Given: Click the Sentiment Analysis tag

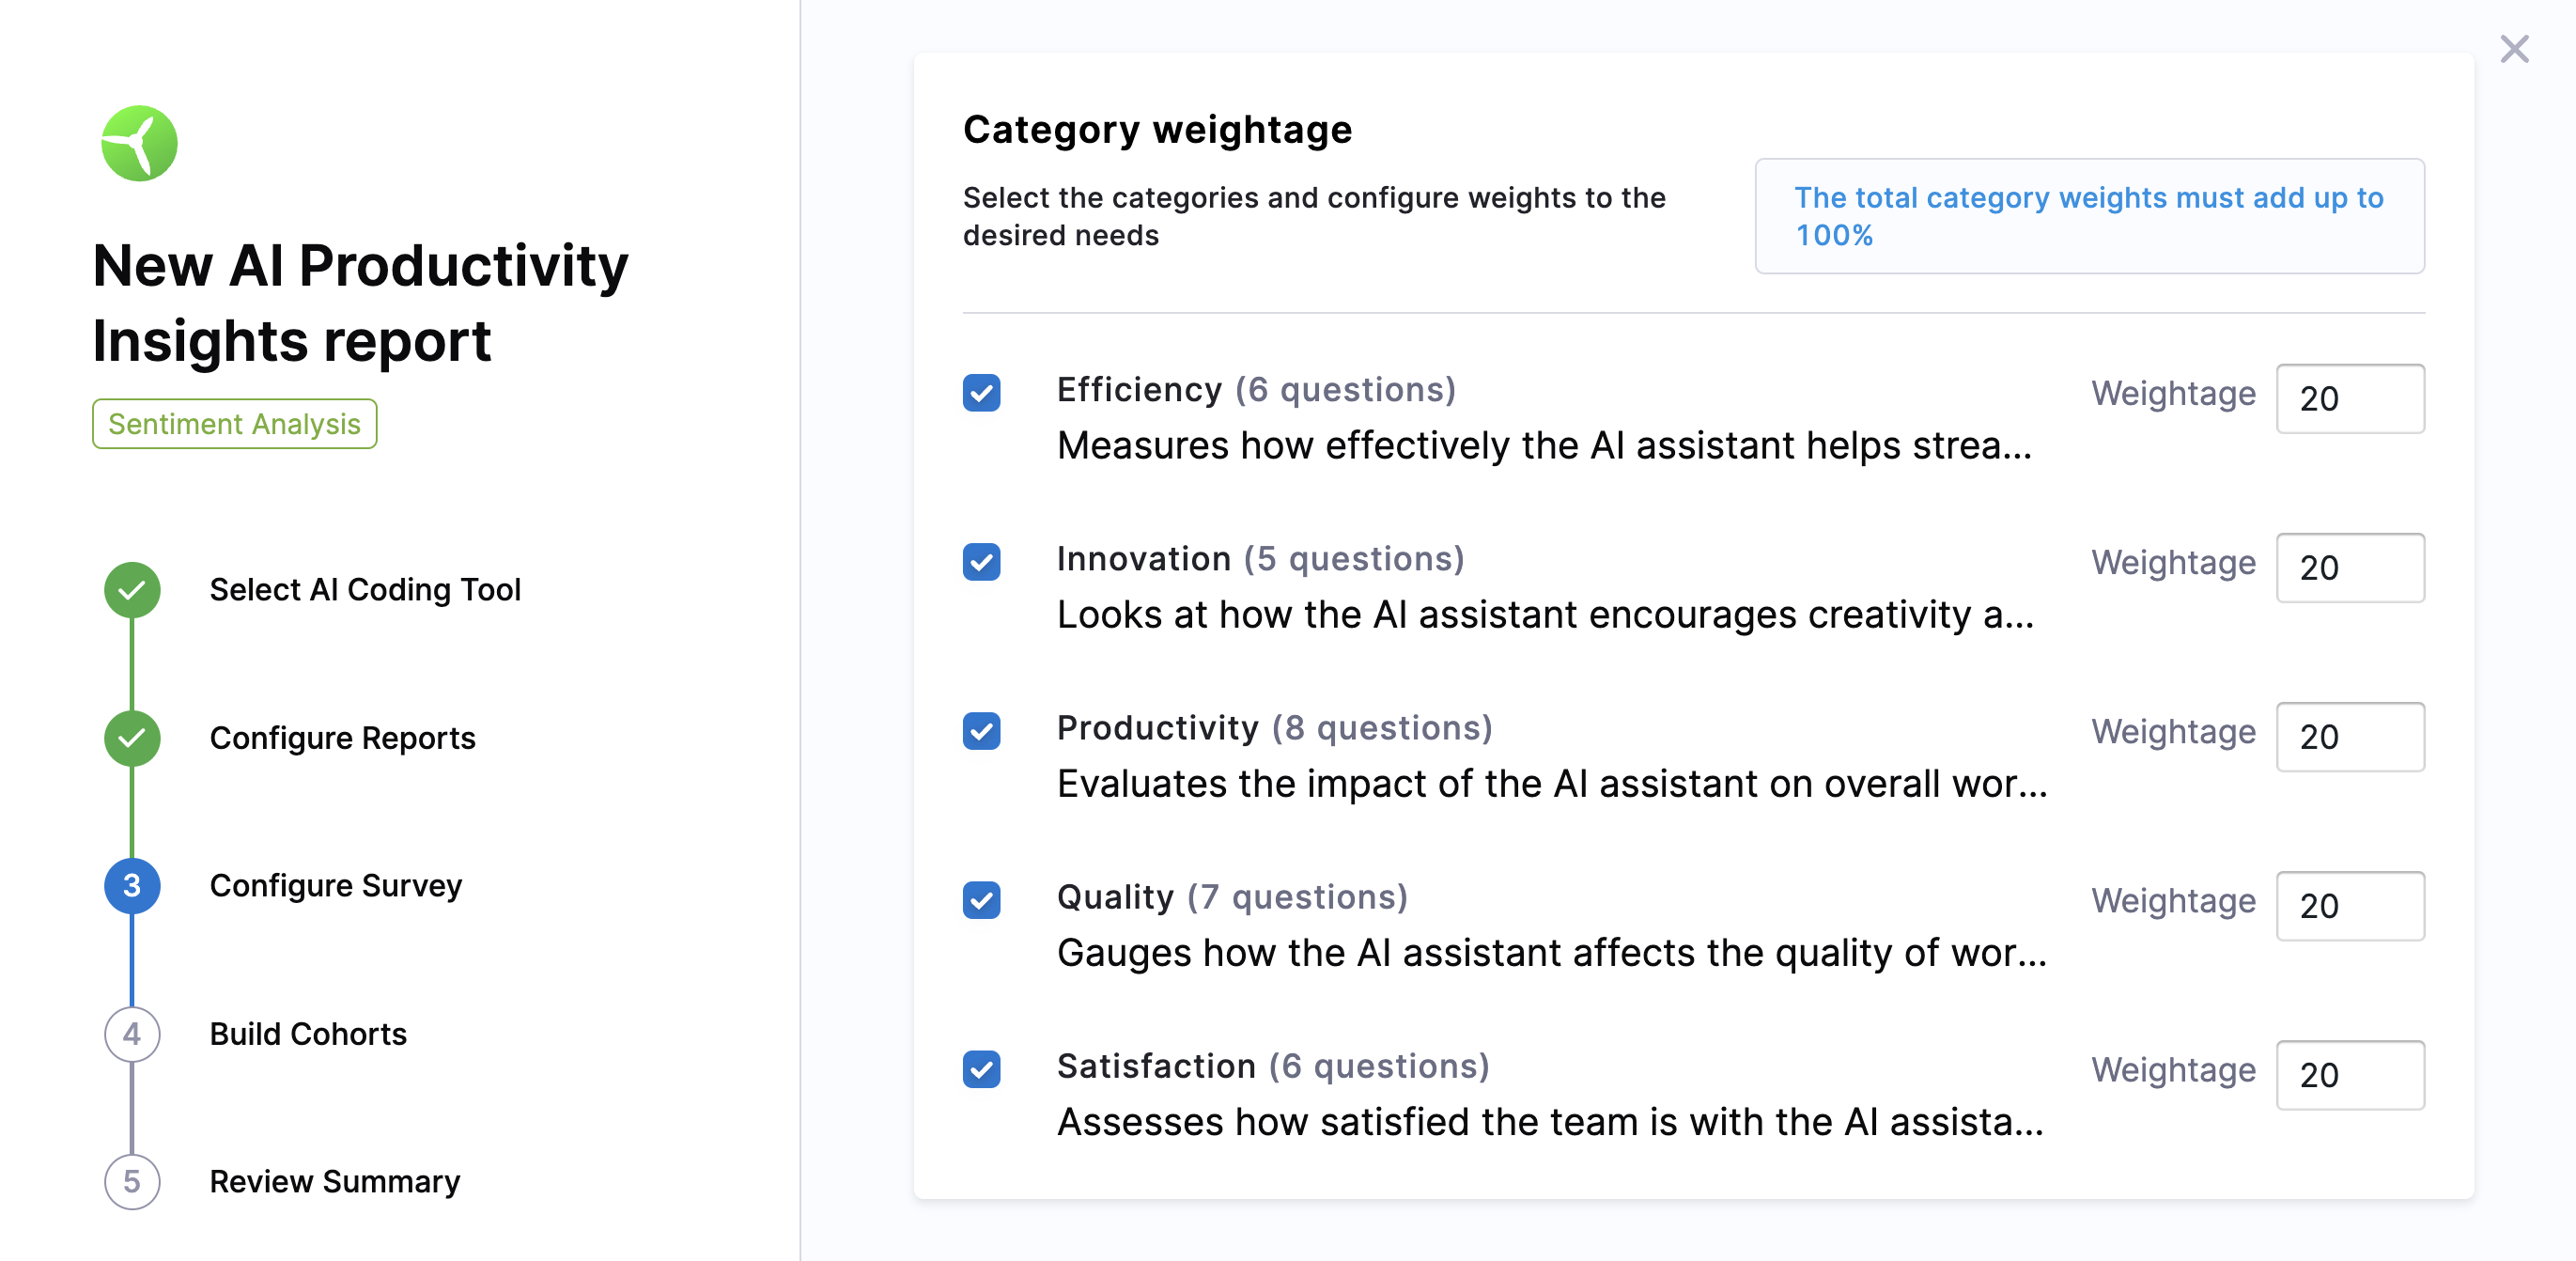Looking at the screenshot, I should click(x=234, y=424).
